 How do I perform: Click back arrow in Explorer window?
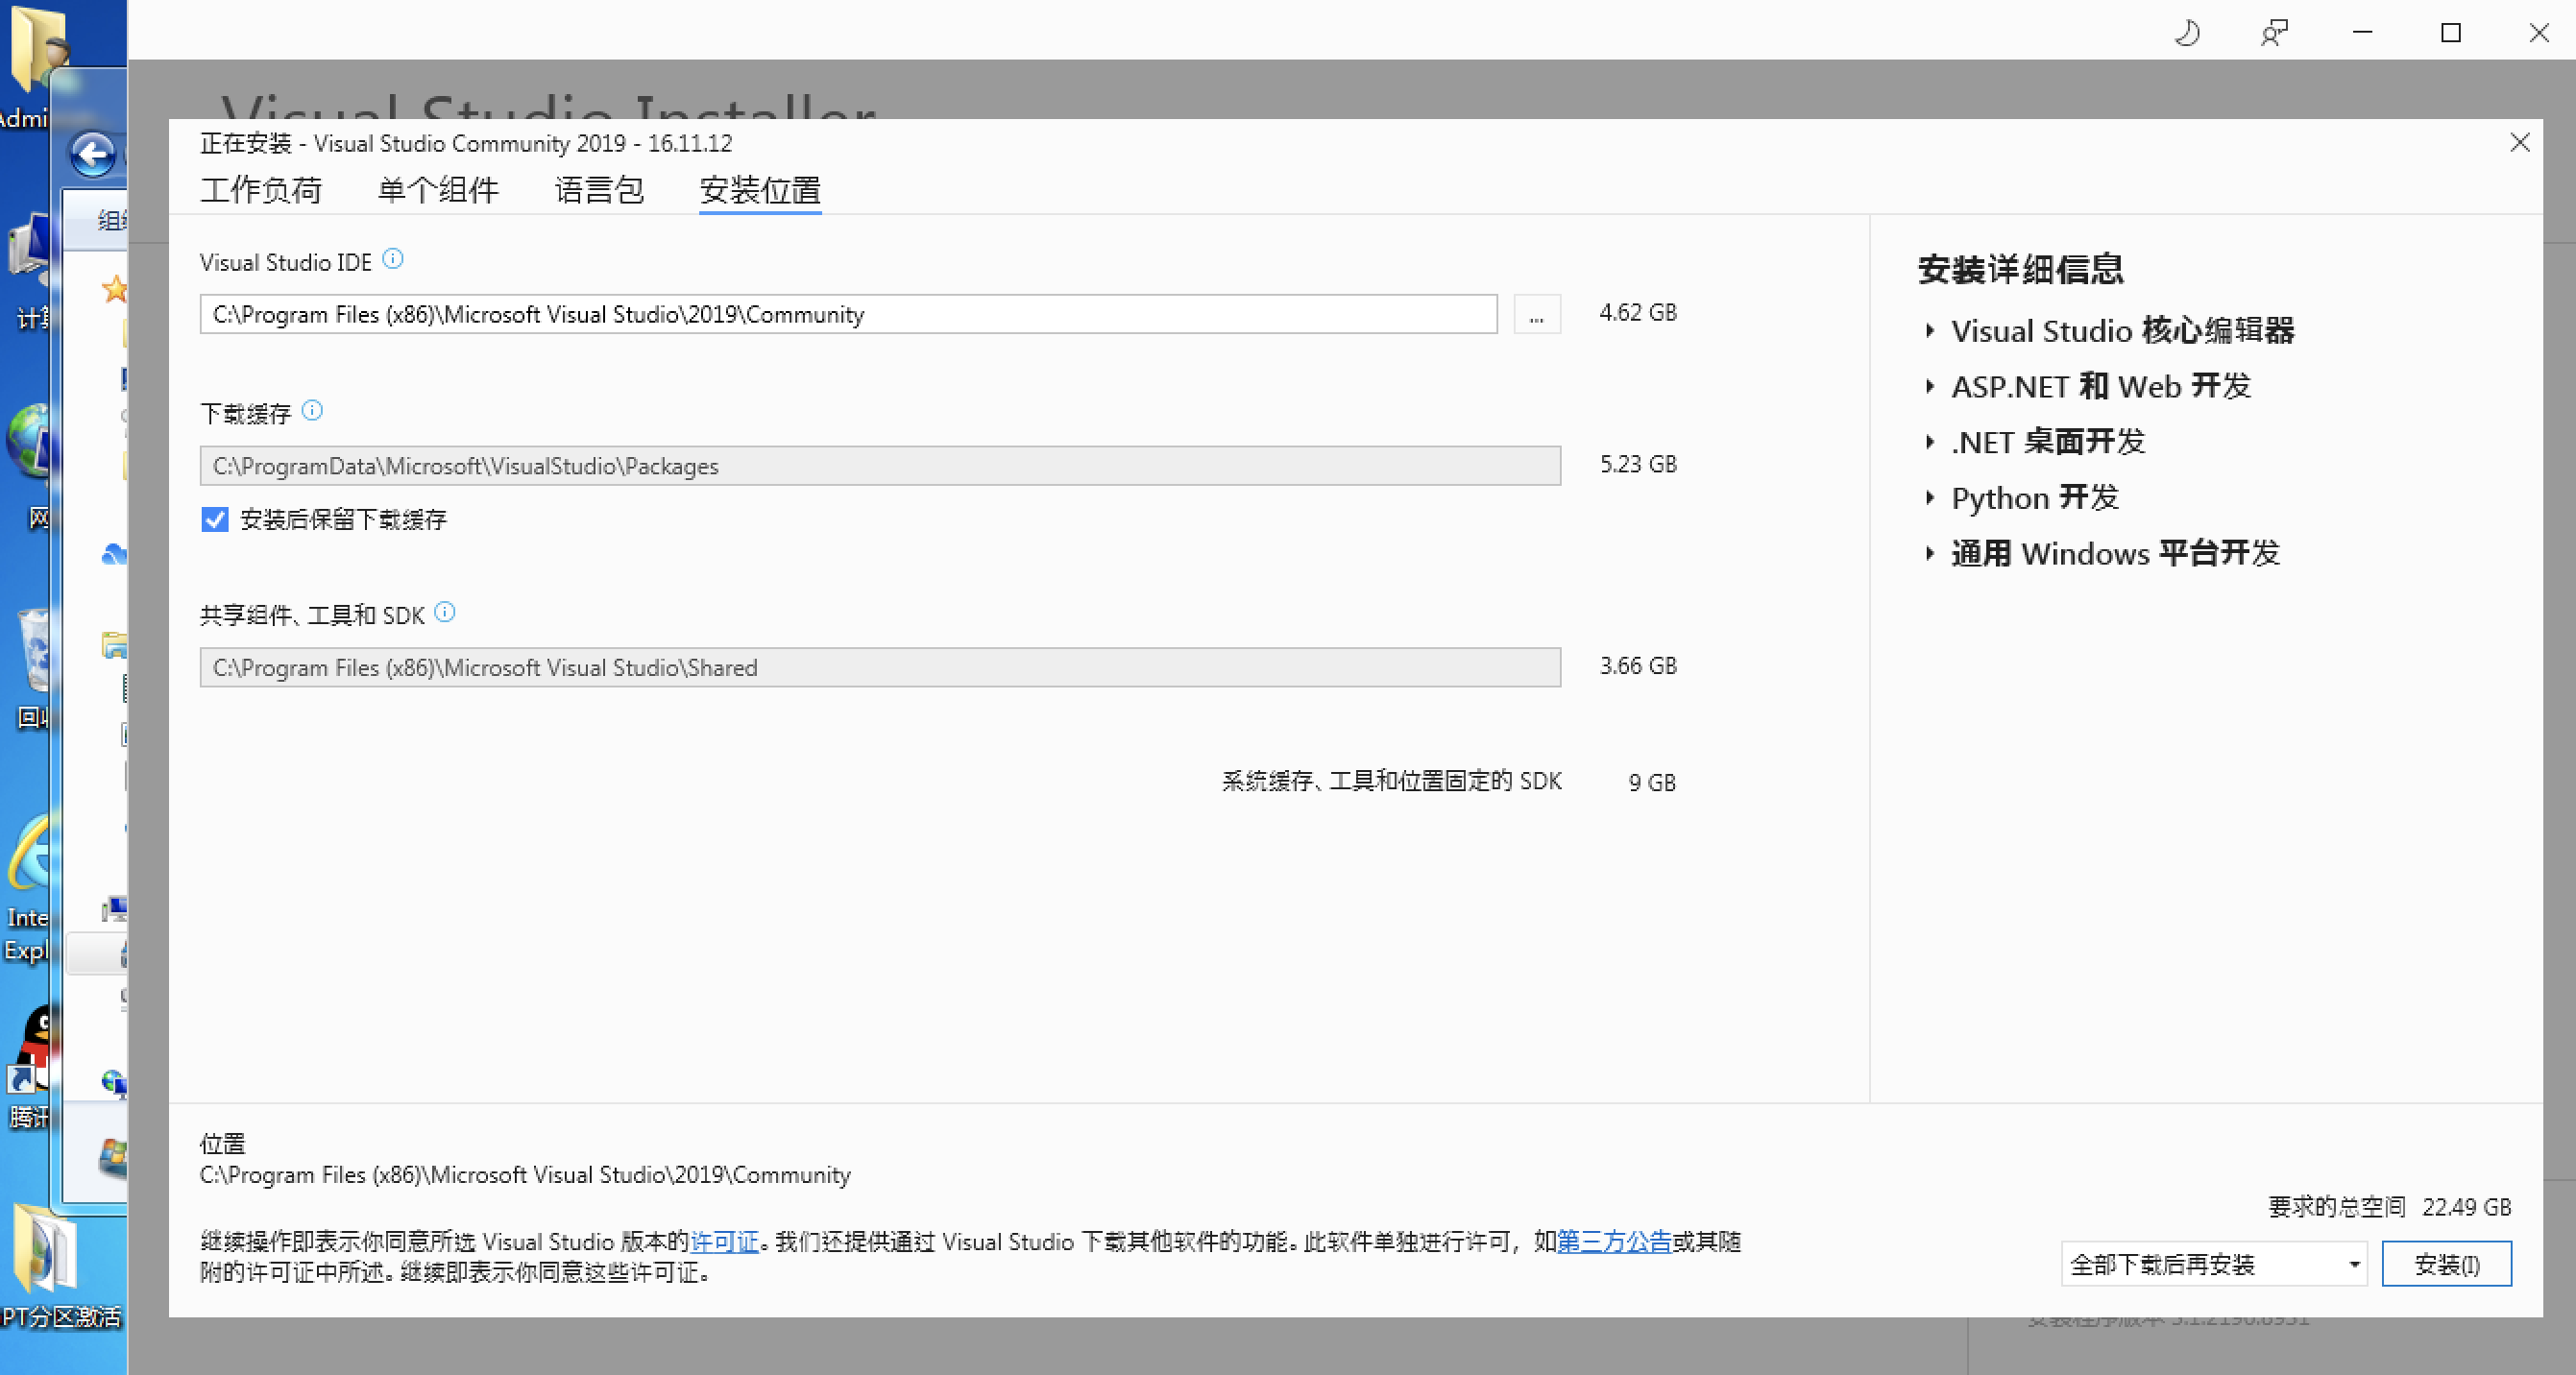pos(94,155)
